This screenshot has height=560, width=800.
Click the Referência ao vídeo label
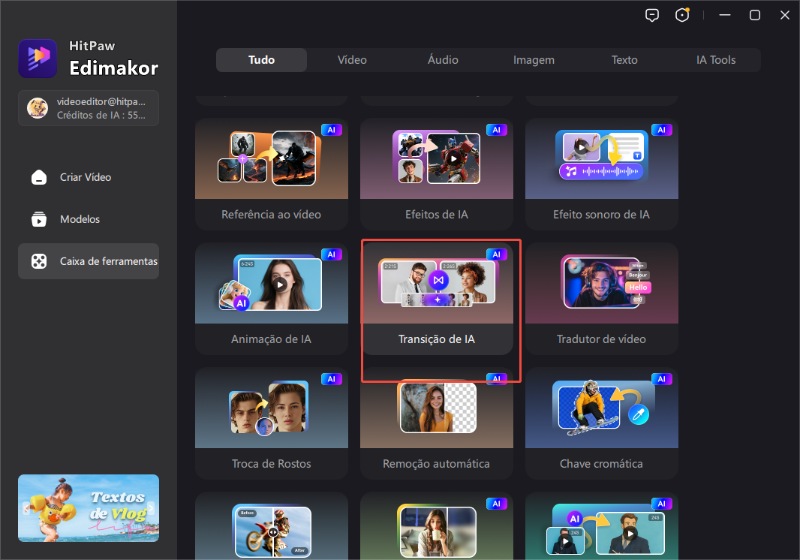click(x=271, y=215)
